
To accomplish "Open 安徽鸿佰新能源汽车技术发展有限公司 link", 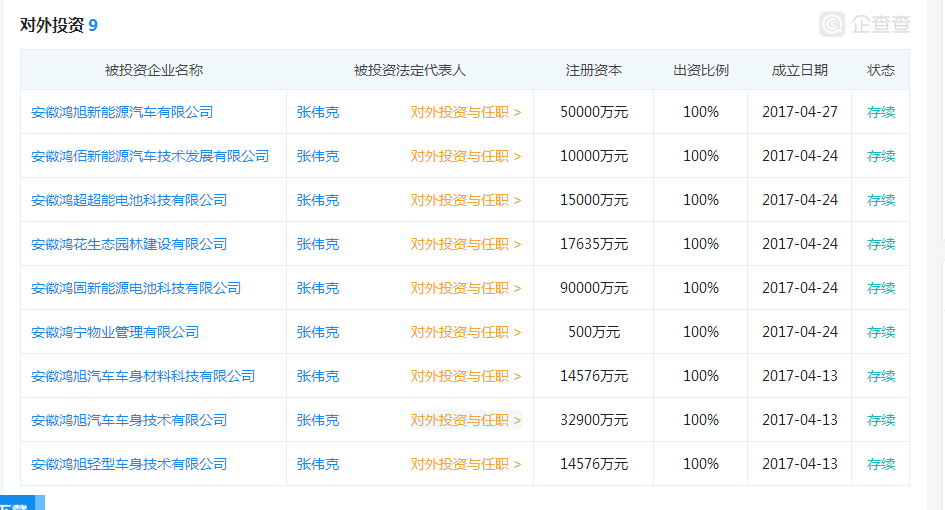I will (x=150, y=156).
